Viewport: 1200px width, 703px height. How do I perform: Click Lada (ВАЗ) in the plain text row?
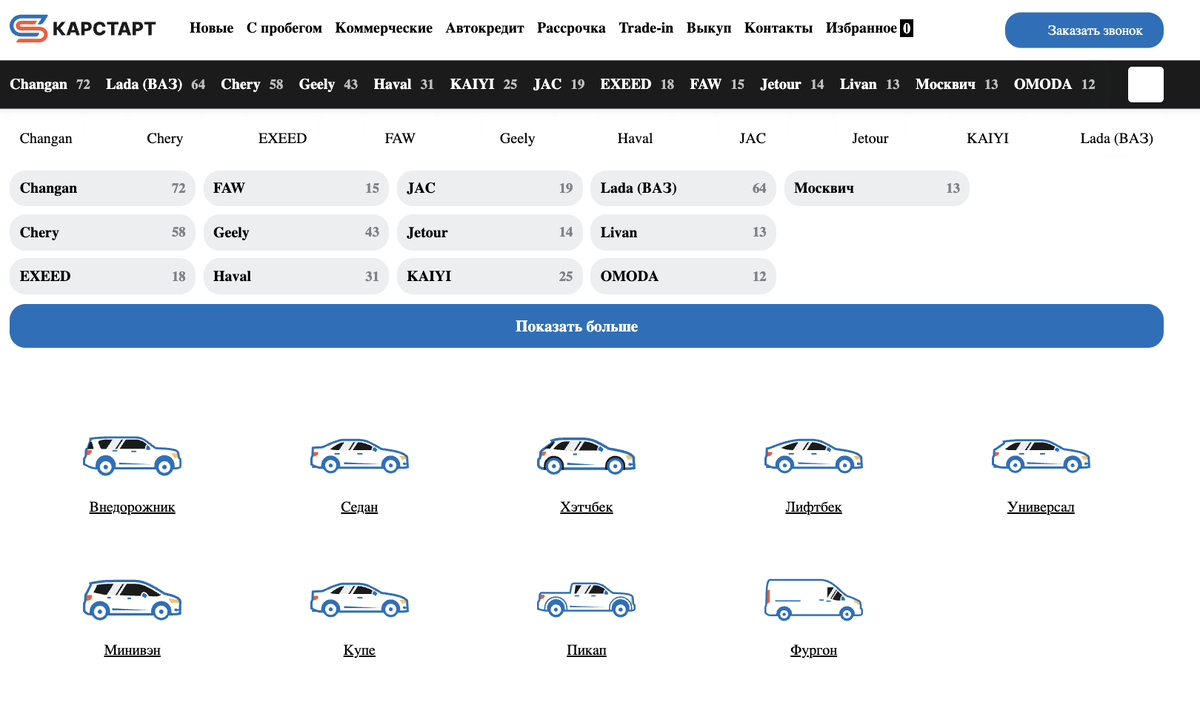1117,138
